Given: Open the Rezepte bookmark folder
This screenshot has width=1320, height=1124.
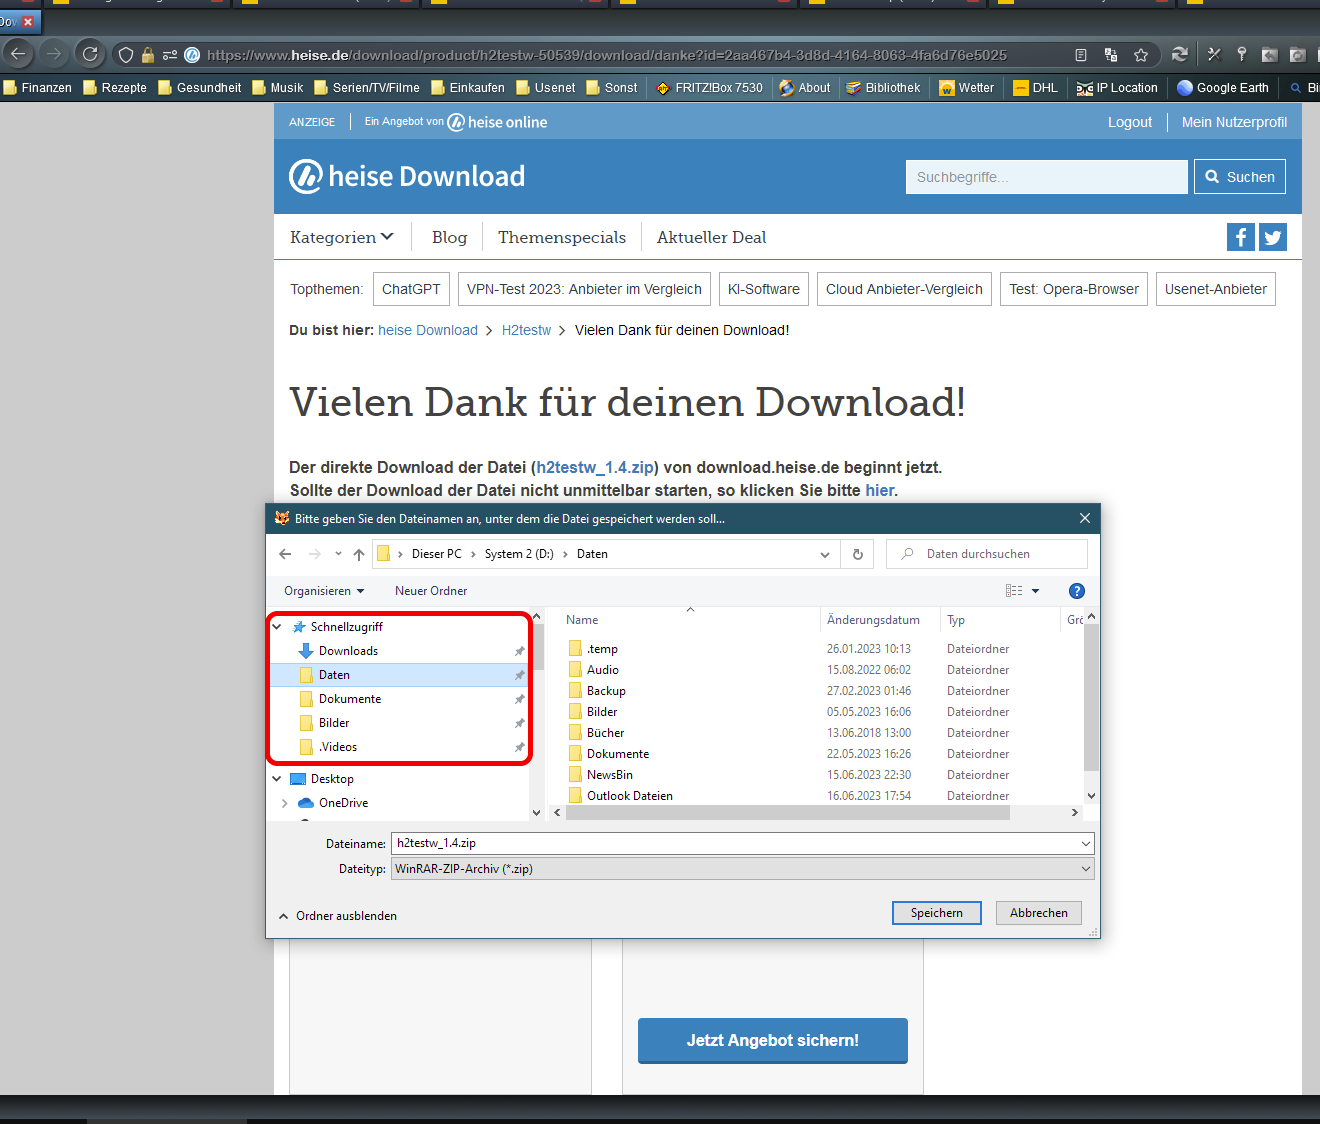Looking at the screenshot, I should pos(115,88).
